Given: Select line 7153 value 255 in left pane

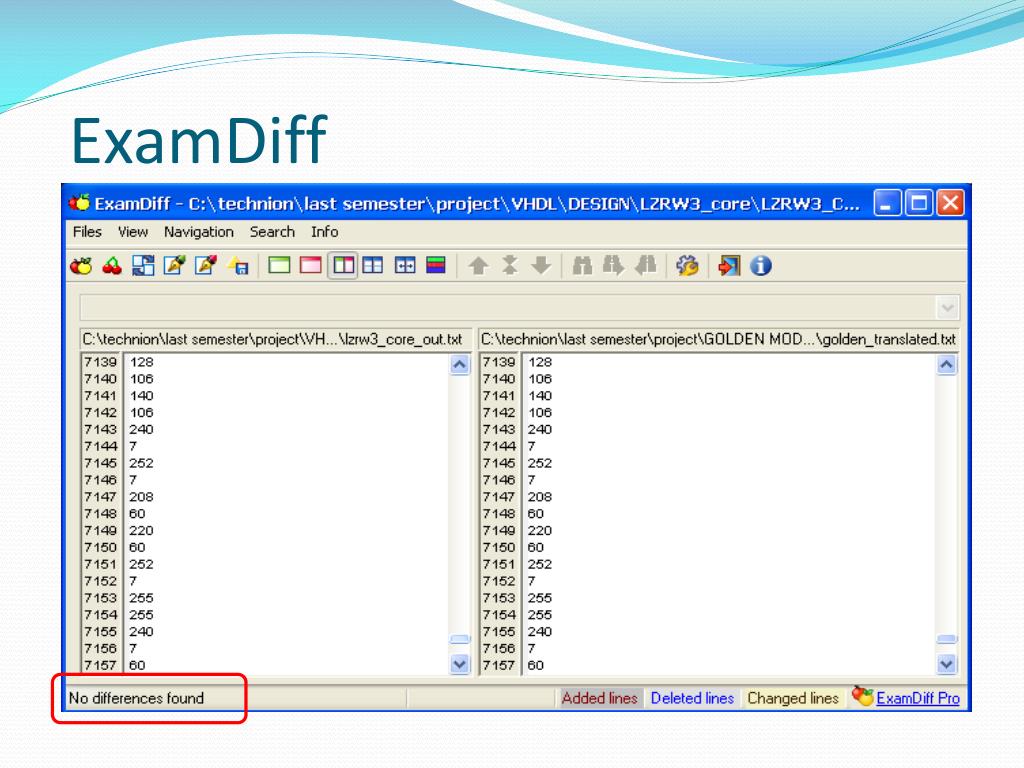Looking at the screenshot, I should click(141, 598).
